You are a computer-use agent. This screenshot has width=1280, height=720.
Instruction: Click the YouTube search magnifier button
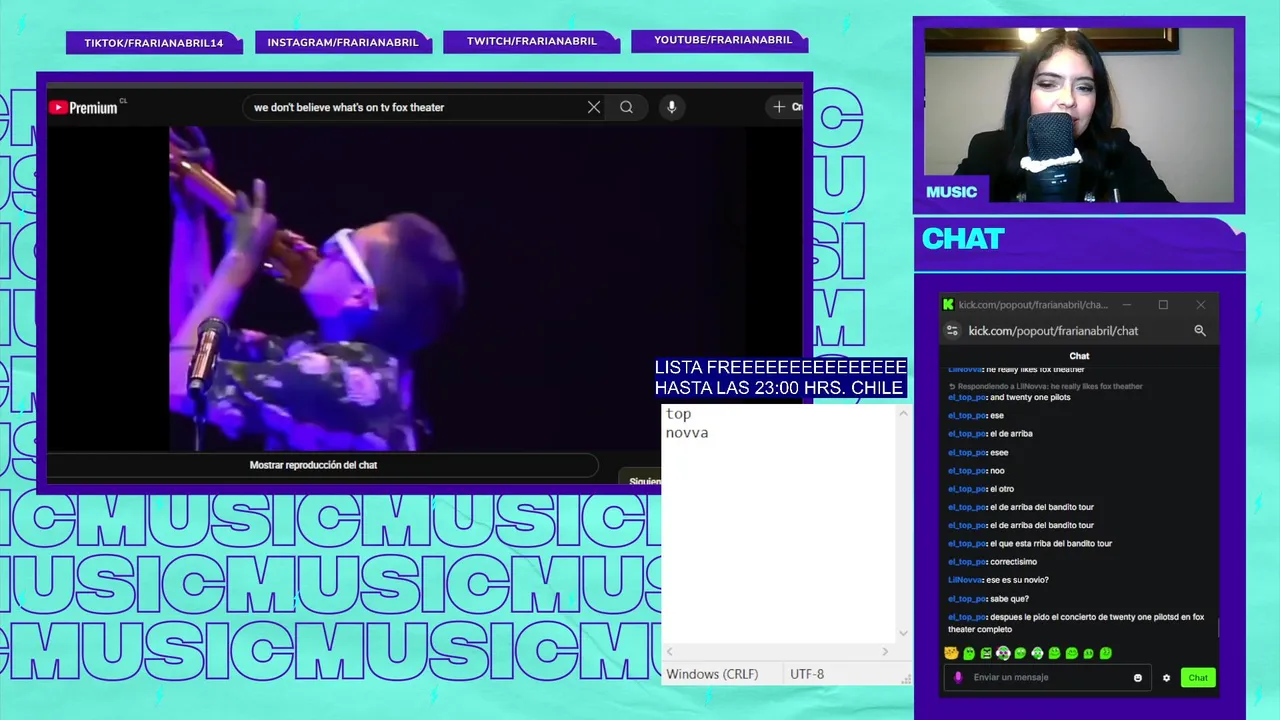click(x=626, y=107)
